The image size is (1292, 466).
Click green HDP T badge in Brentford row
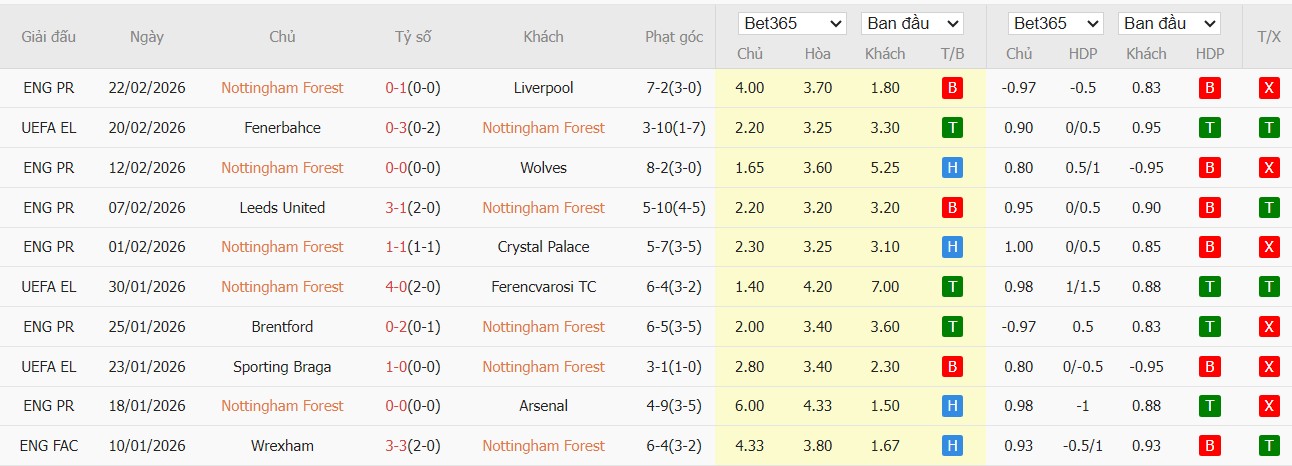coord(1209,327)
